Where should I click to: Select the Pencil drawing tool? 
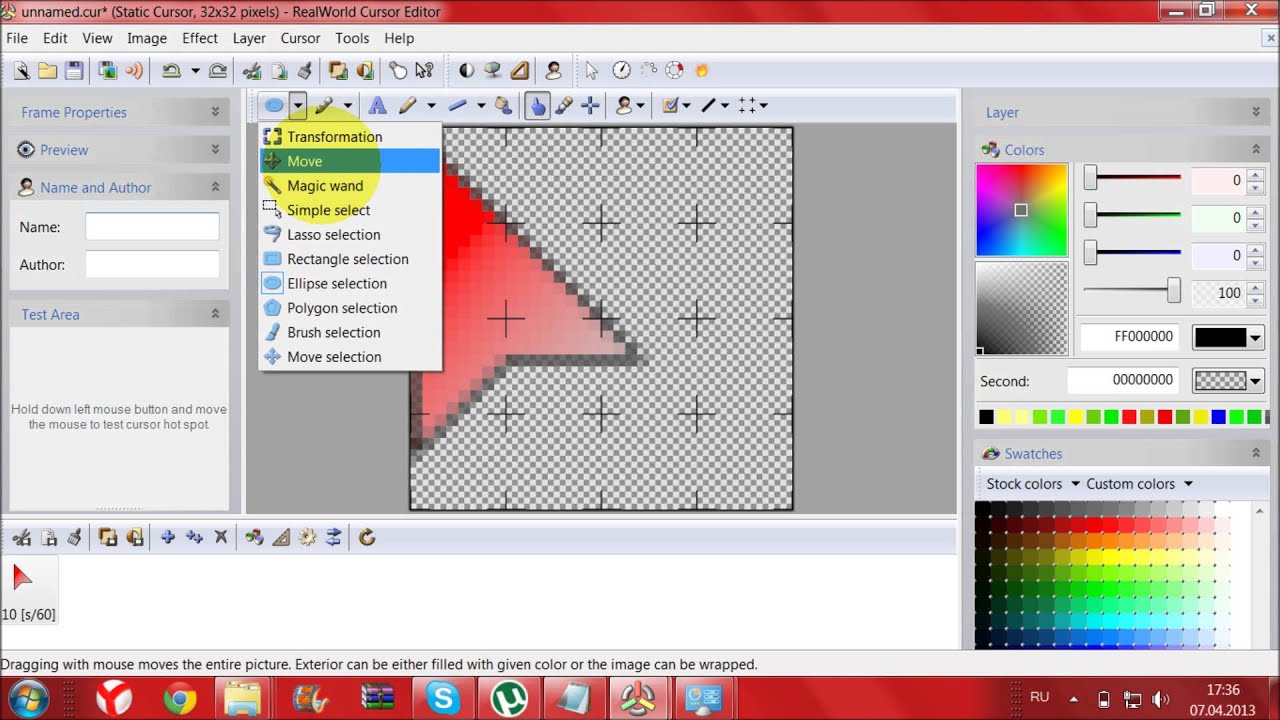tap(408, 105)
